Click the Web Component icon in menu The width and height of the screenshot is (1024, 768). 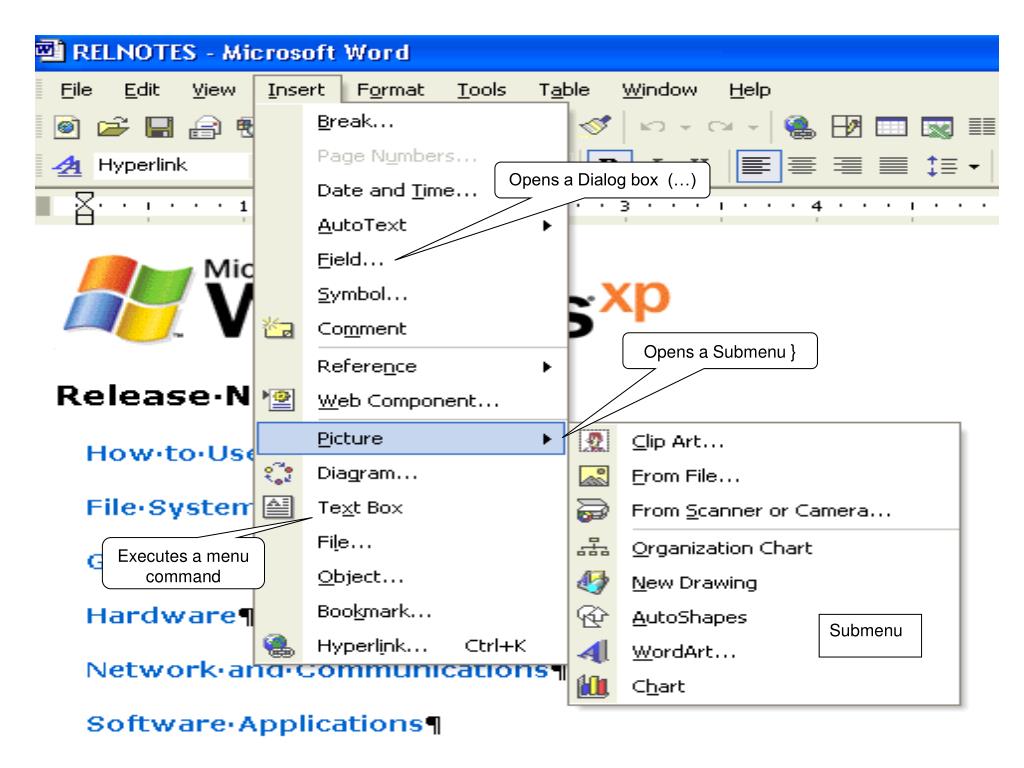pos(280,399)
